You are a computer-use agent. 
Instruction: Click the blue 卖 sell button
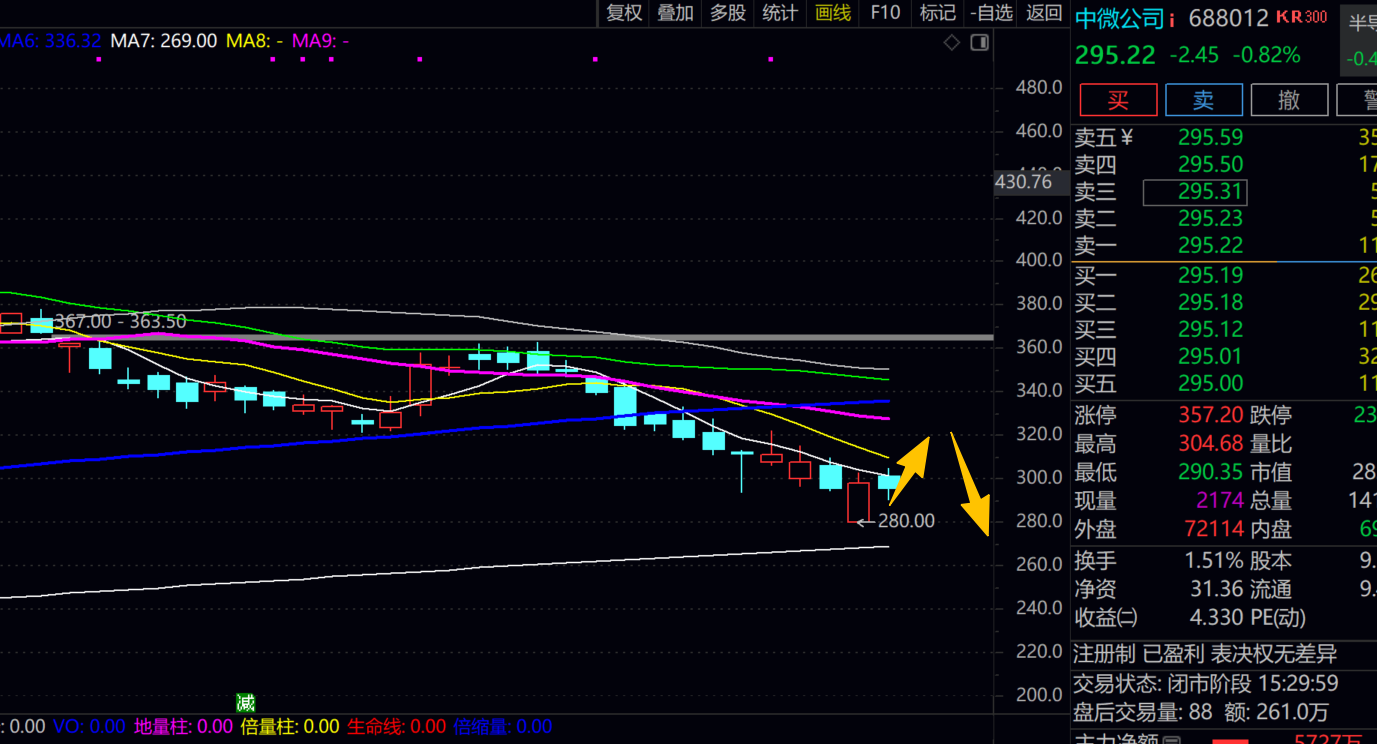point(1203,100)
